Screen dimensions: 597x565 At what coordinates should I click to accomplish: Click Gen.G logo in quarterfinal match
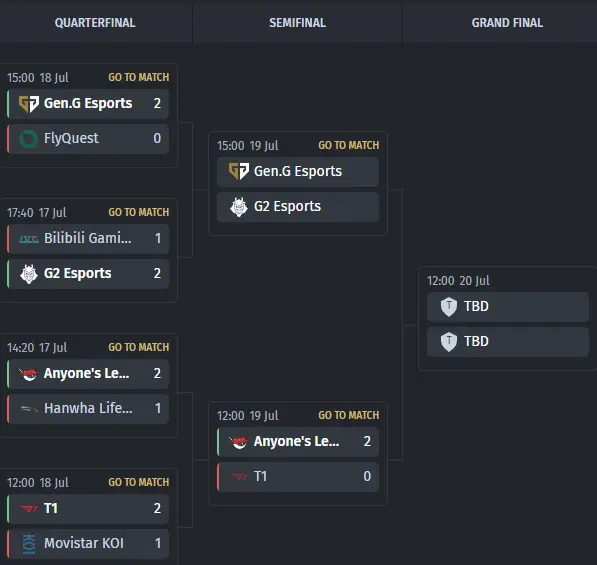[29, 104]
